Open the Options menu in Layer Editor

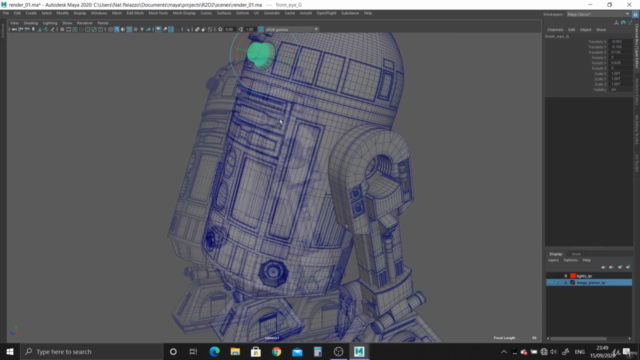point(570,260)
